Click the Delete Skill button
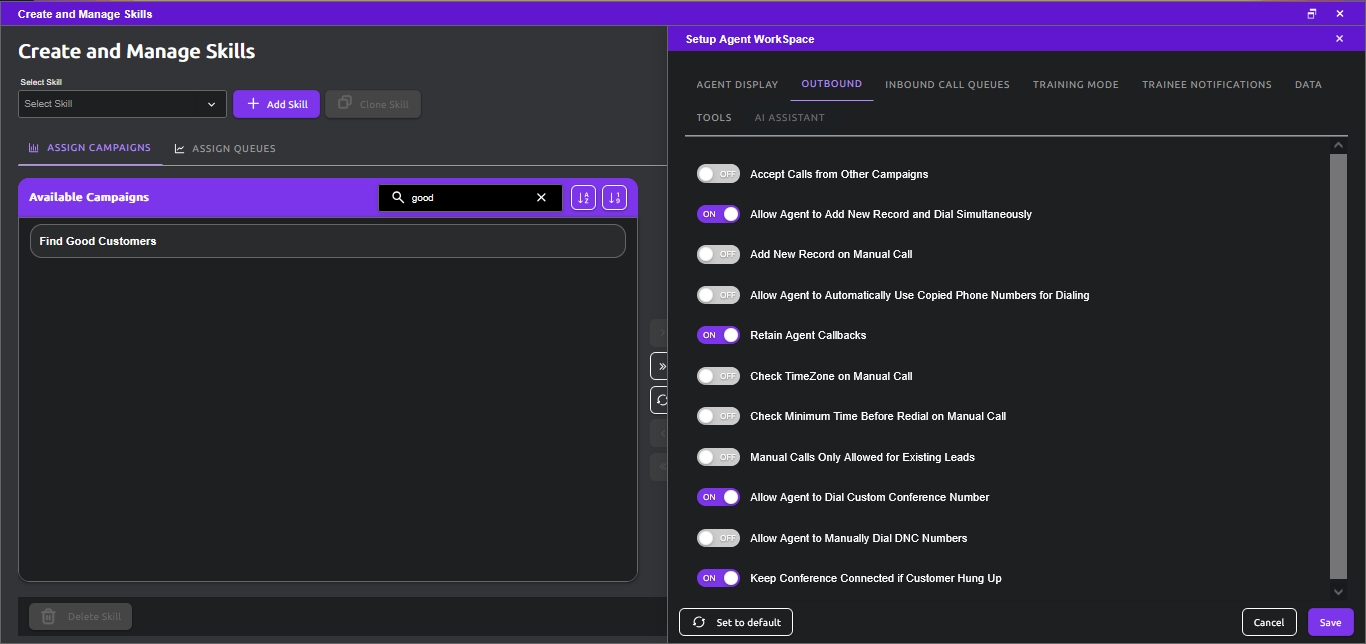Screen dimensions: 1366x644 tap(81, 617)
